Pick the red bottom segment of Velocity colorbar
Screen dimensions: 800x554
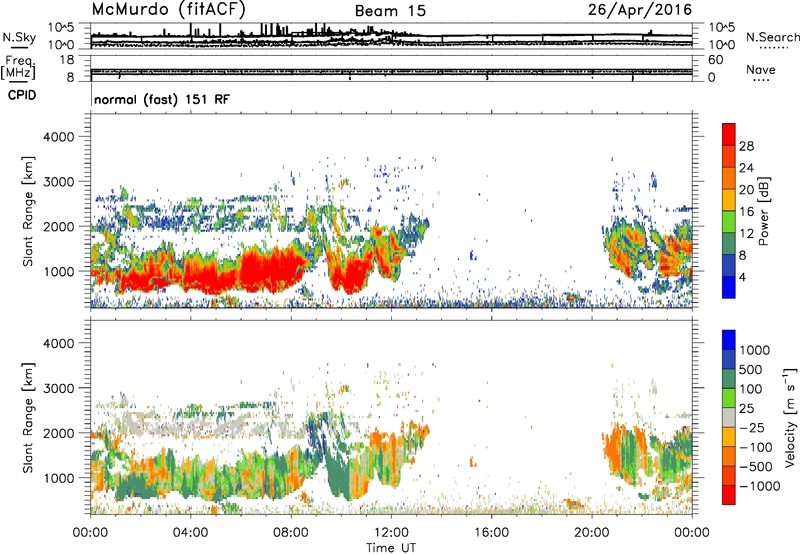[729, 495]
